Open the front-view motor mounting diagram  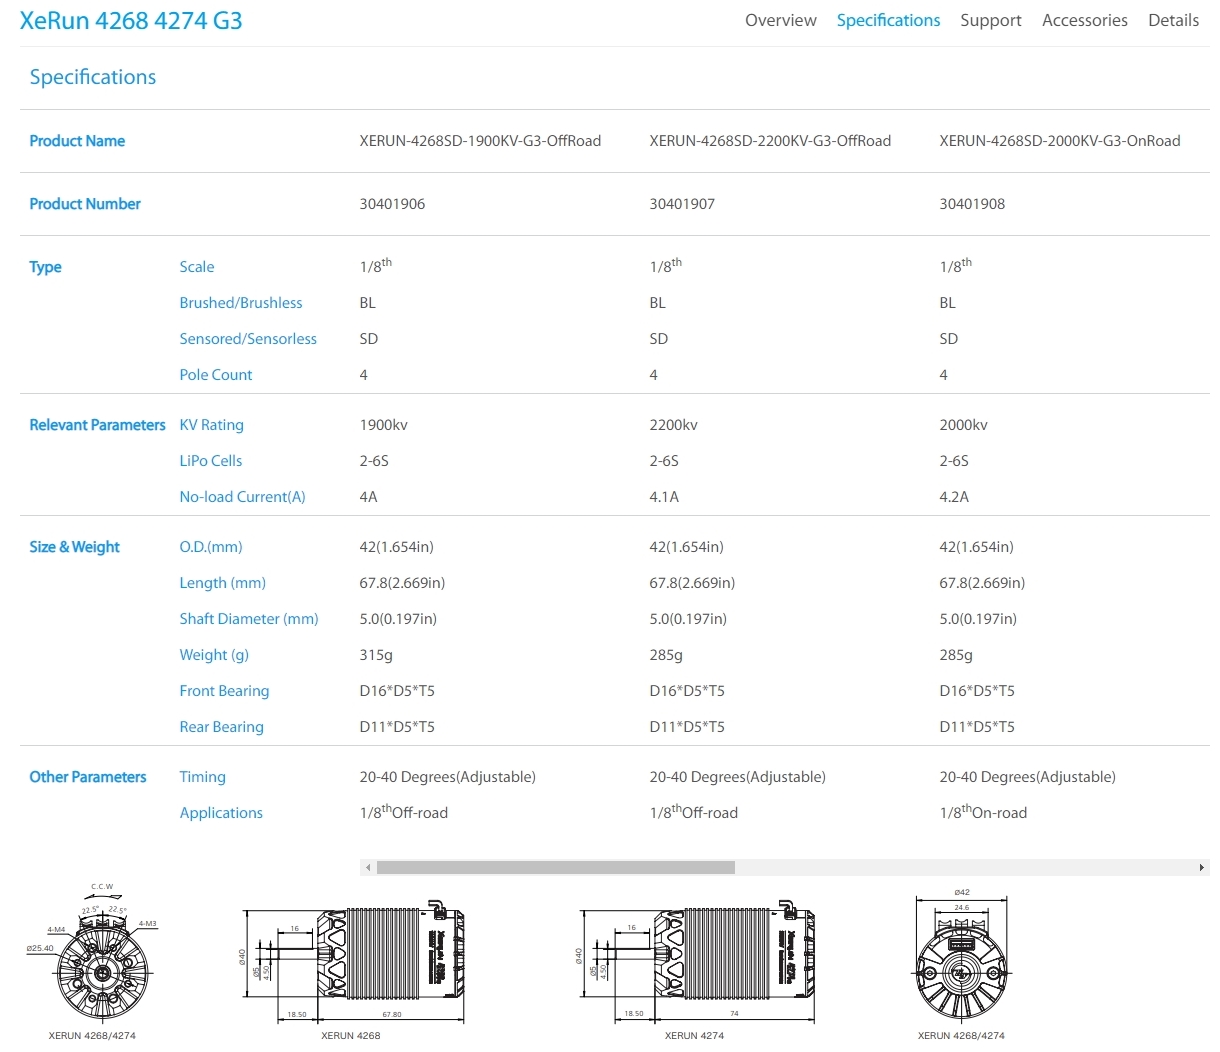pyautogui.click(x=91, y=960)
